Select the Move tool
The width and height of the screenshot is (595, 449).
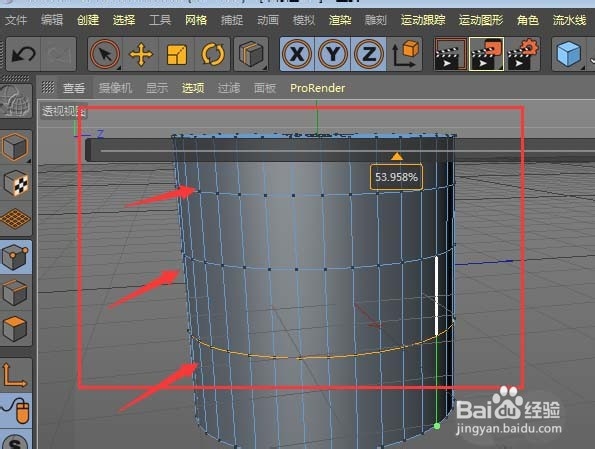[x=141, y=54]
